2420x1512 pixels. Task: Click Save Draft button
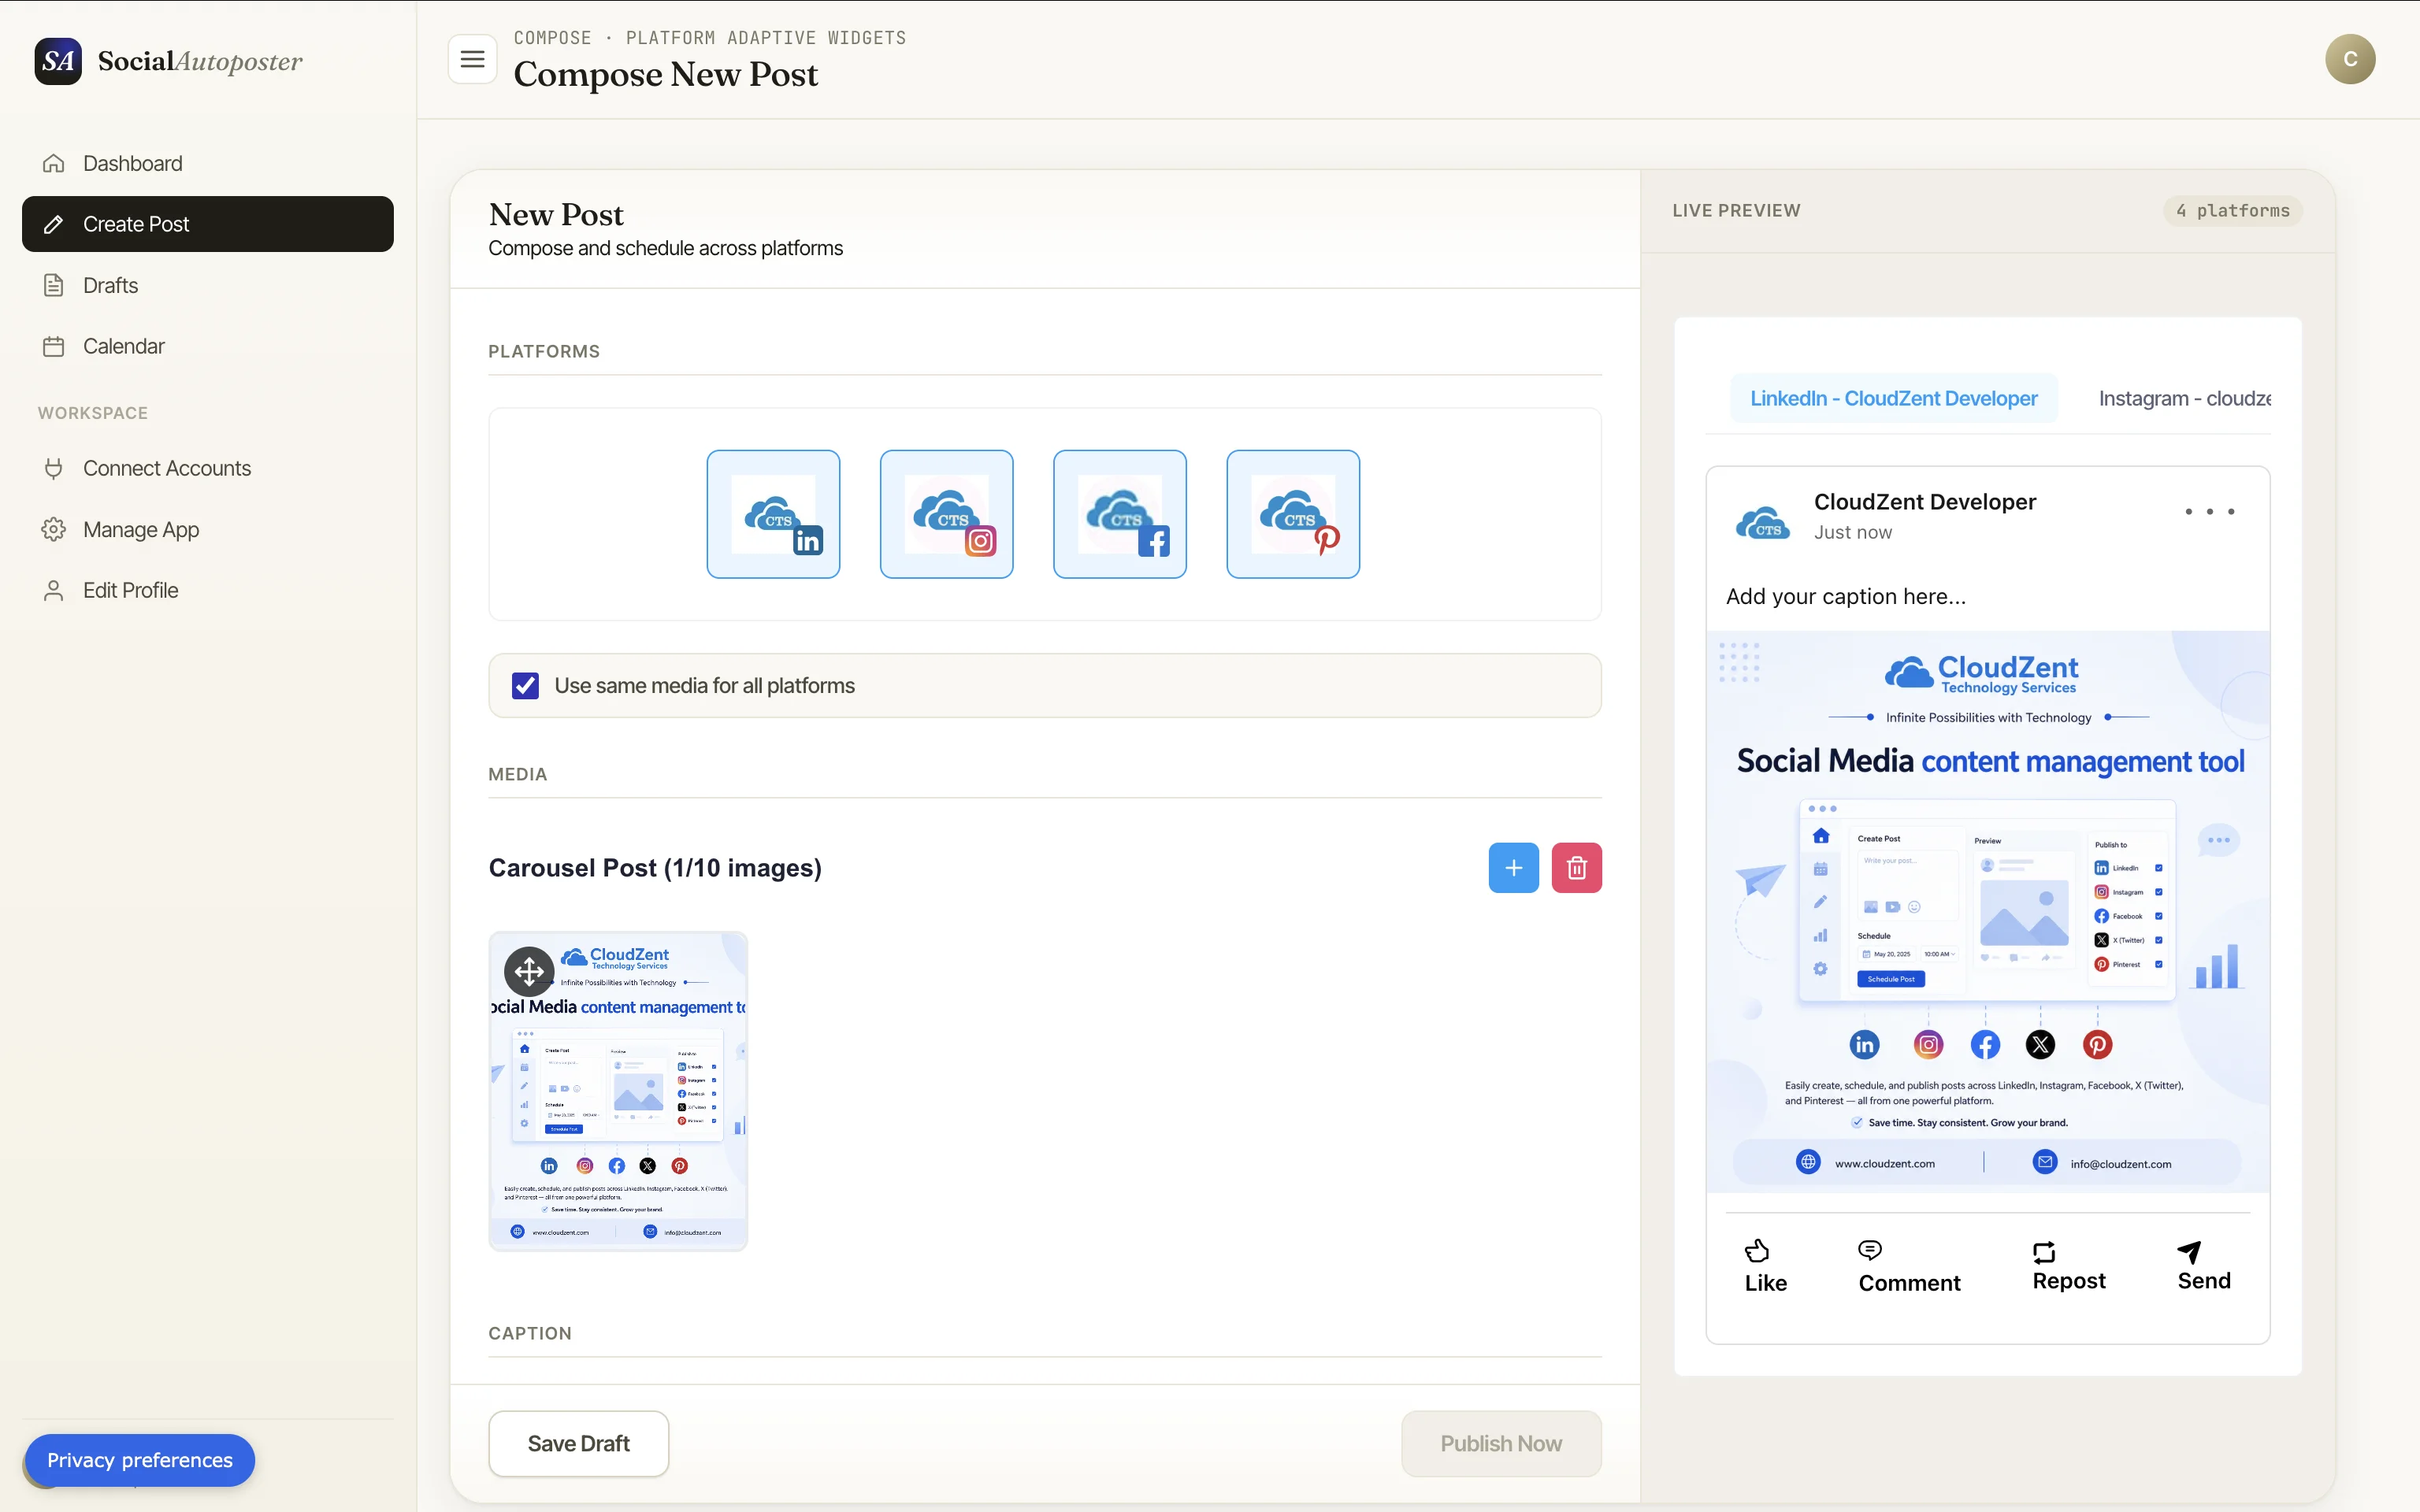(579, 1444)
